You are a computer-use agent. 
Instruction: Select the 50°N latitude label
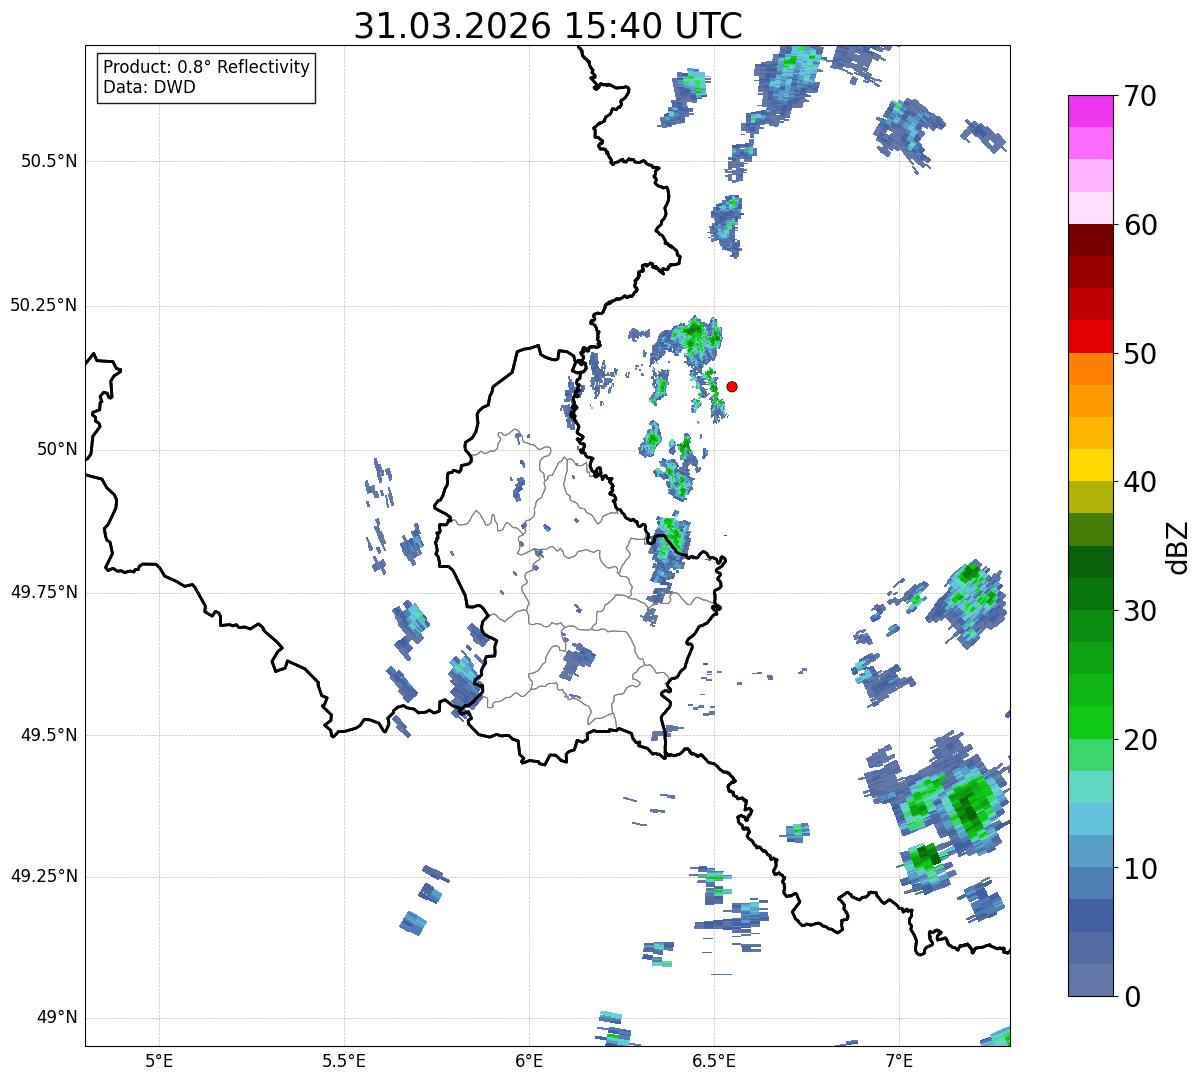pos(57,449)
